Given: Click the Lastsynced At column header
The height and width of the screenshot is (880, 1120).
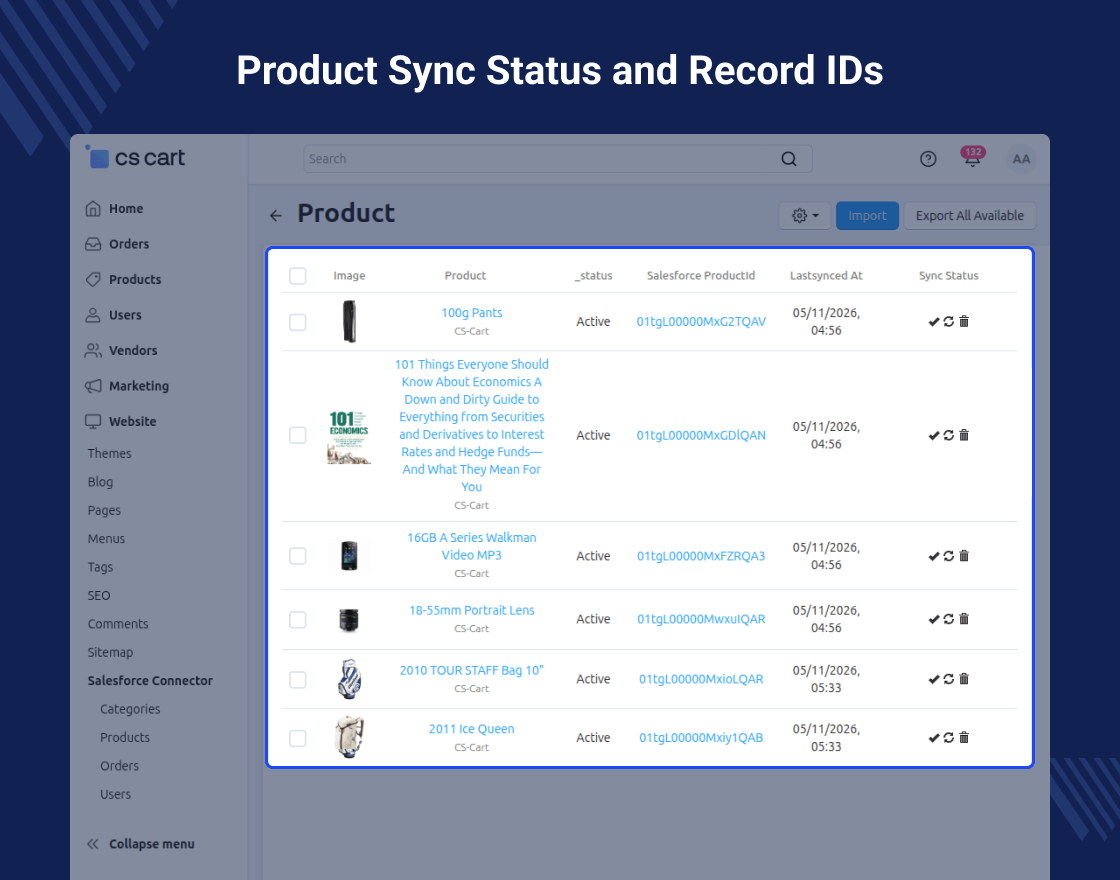Looking at the screenshot, I should 826,276.
